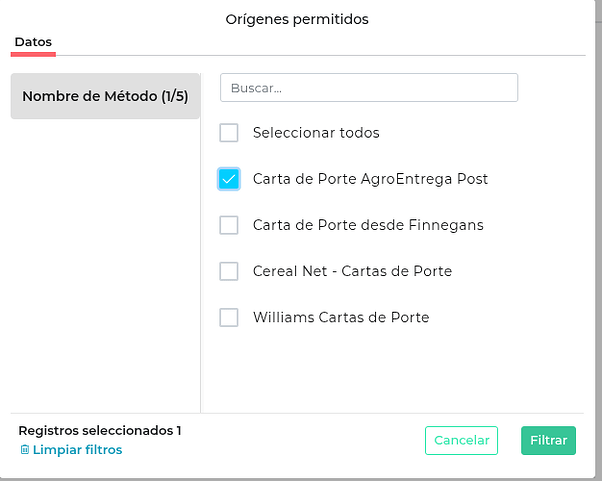This screenshot has width=602, height=481.
Task: Click the Seleccionar todos label text
Action: 316,133
